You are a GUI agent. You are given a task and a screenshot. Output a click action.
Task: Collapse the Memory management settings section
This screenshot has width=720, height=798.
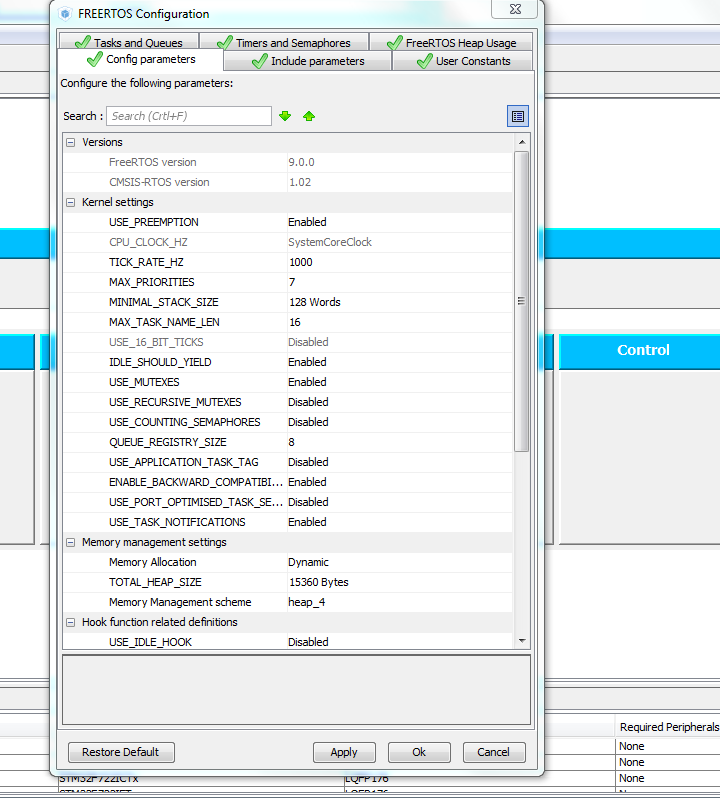[71, 543]
